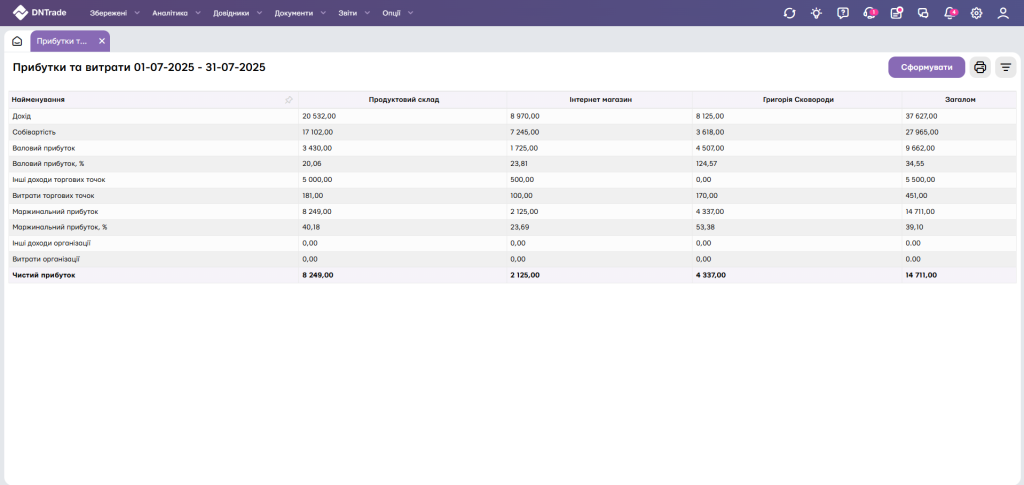1024x485 pixels.
Task: Click the refresh sync icon
Action: point(789,13)
